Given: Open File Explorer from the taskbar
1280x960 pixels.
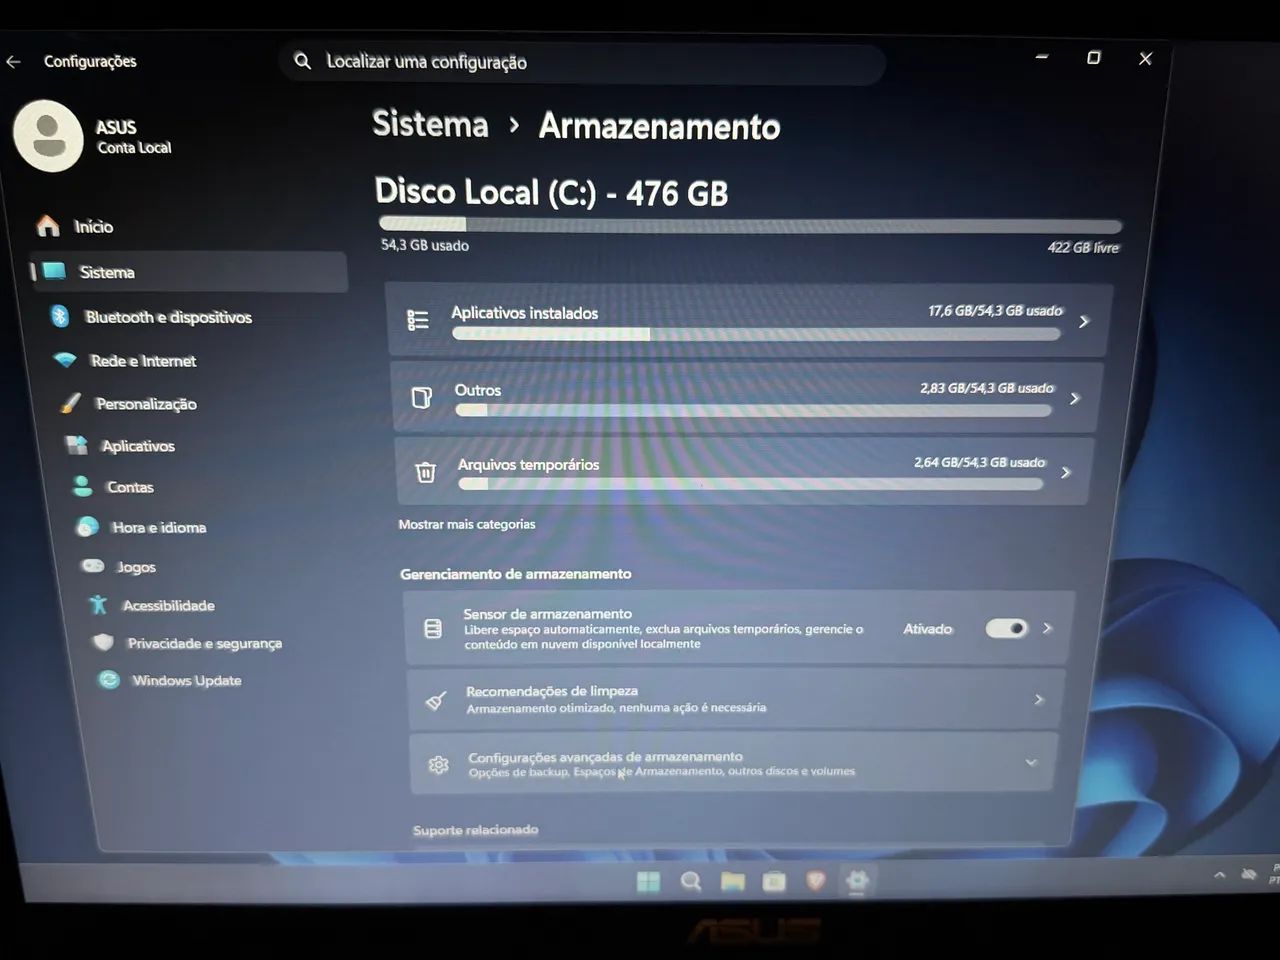Looking at the screenshot, I should (x=733, y=881).
